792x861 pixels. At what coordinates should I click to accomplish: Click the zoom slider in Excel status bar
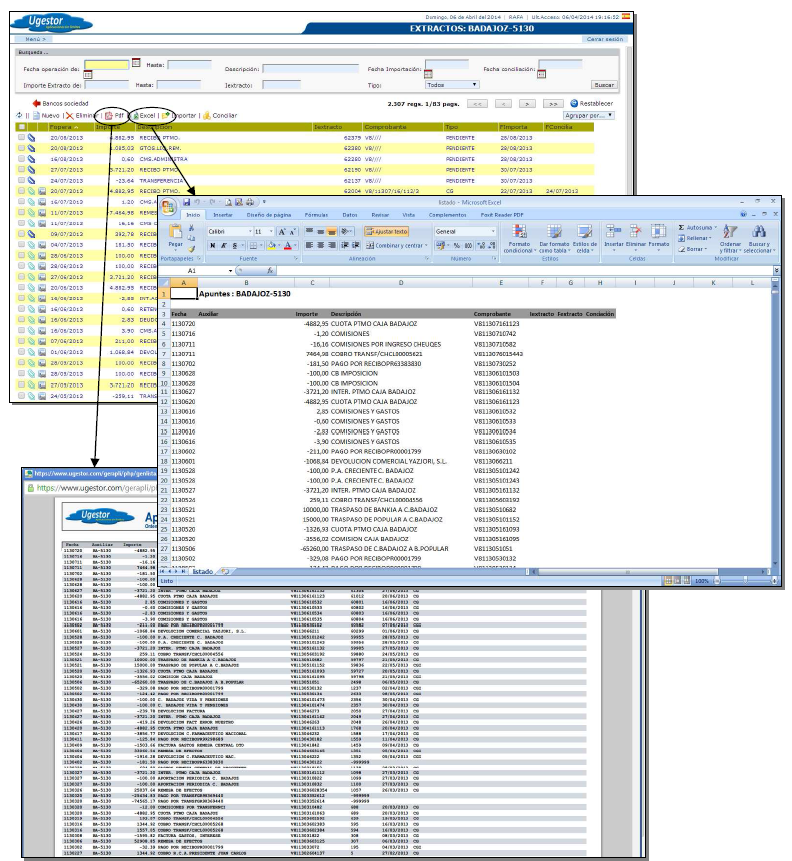[x=745, y=580]
